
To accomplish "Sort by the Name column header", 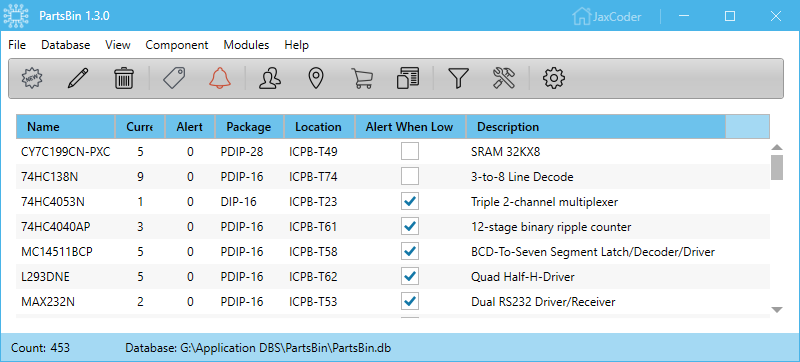I will coord(65,126).
